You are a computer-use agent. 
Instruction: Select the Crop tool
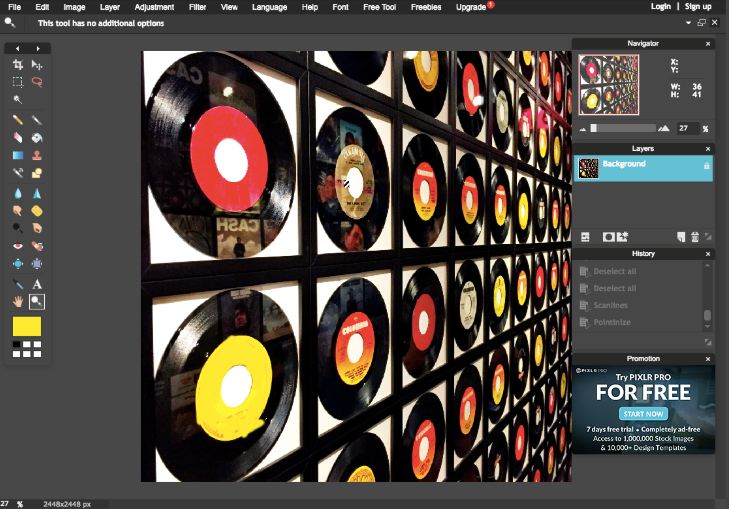pyautogui.click(x=18, y=64)
